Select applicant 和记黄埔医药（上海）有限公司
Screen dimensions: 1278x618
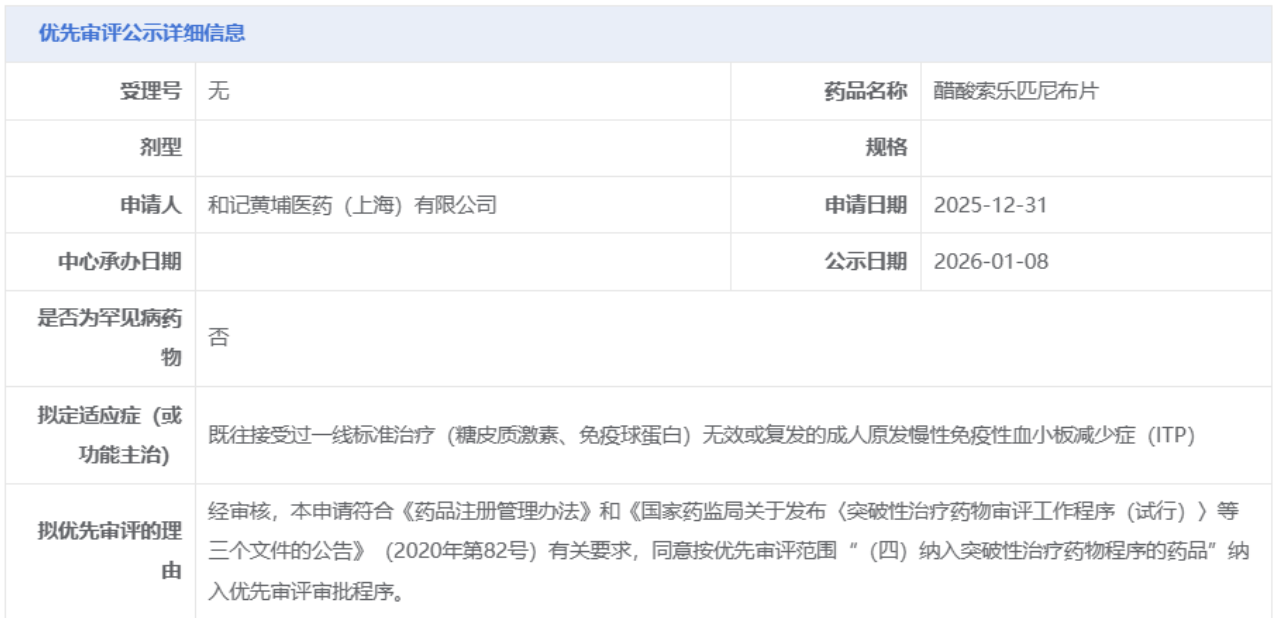[352, 205]
